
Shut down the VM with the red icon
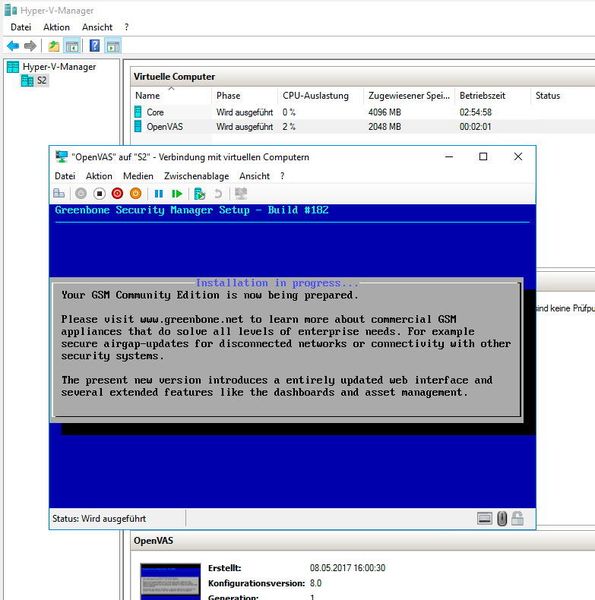(117, 194)
